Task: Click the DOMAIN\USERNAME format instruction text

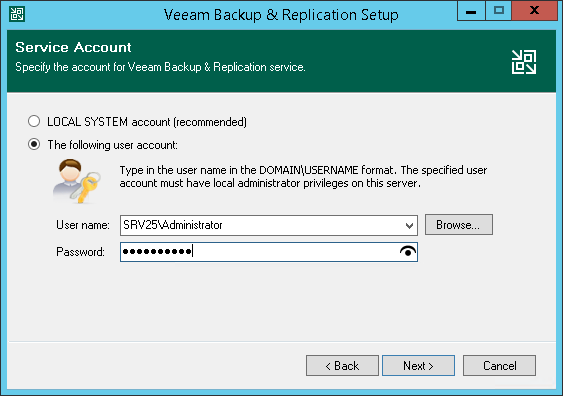Action: (x=303, y=176)
